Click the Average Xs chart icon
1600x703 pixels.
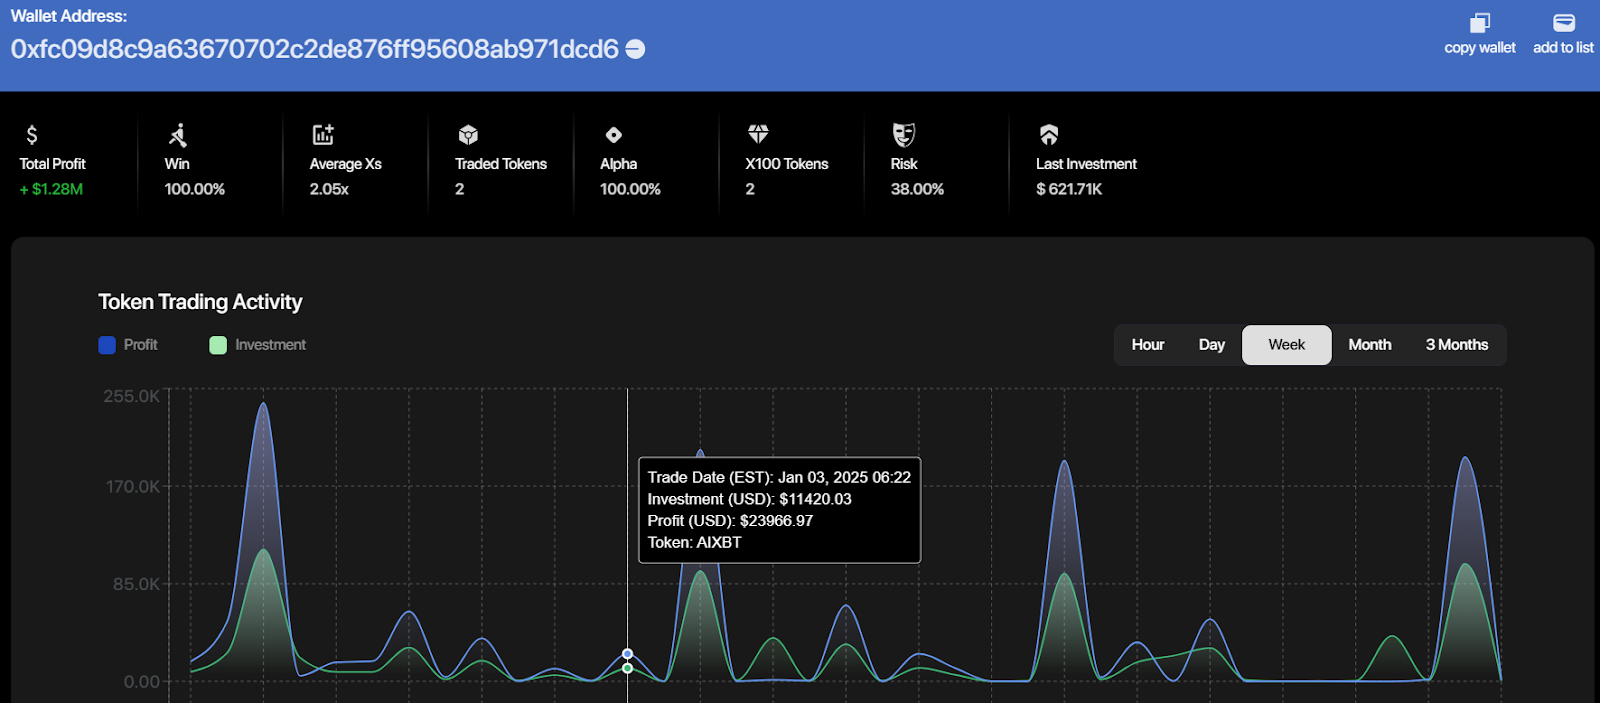[323, 135]
